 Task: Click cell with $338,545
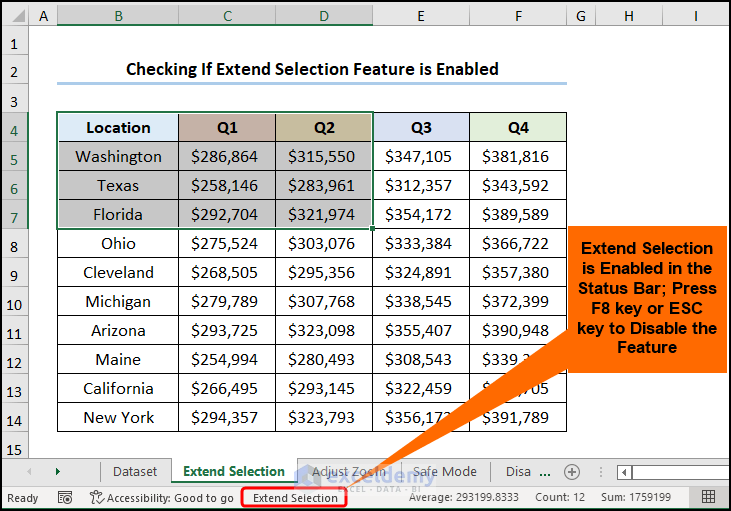click(x=421, y=302)
